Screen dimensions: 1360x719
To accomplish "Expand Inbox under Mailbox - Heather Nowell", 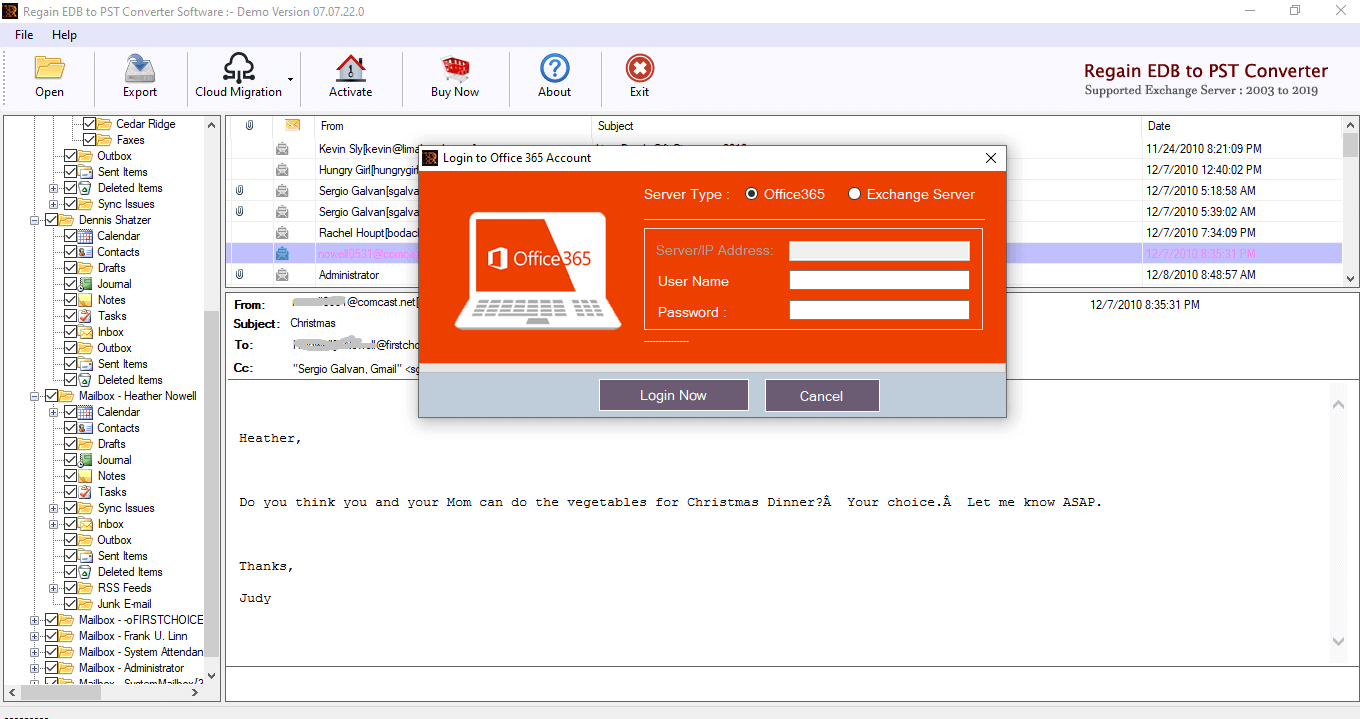I will click(53, 524).
